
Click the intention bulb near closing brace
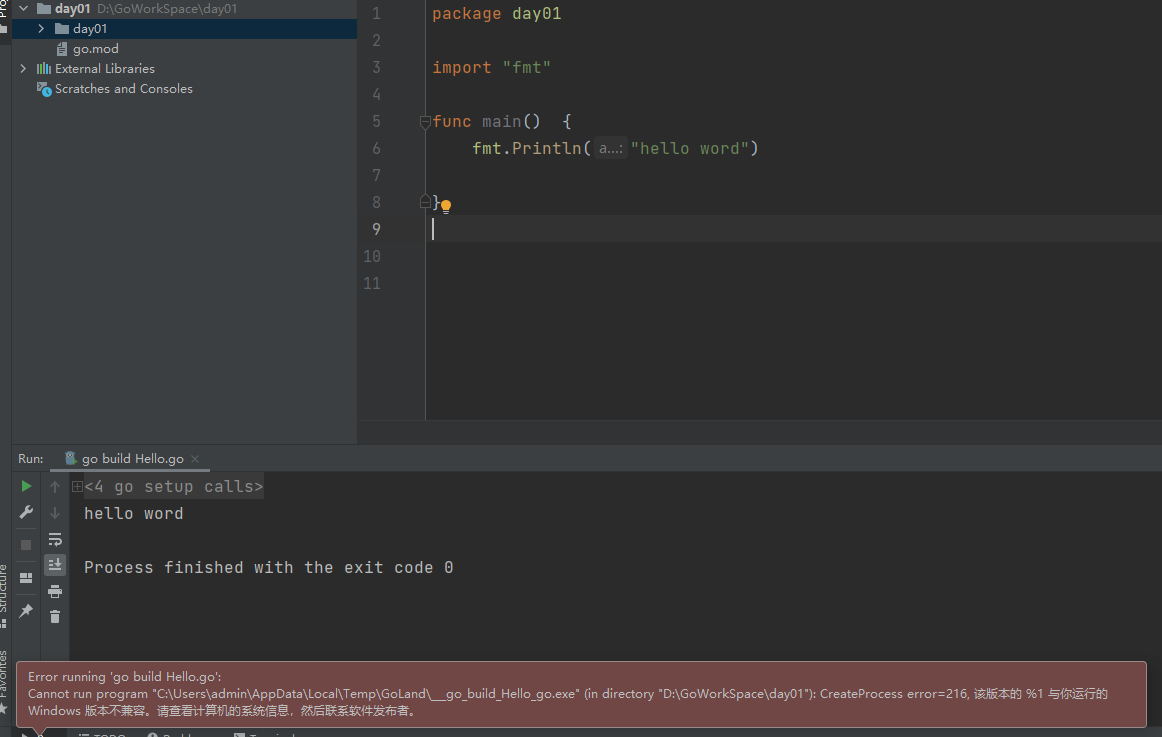[x=445, y=205]
